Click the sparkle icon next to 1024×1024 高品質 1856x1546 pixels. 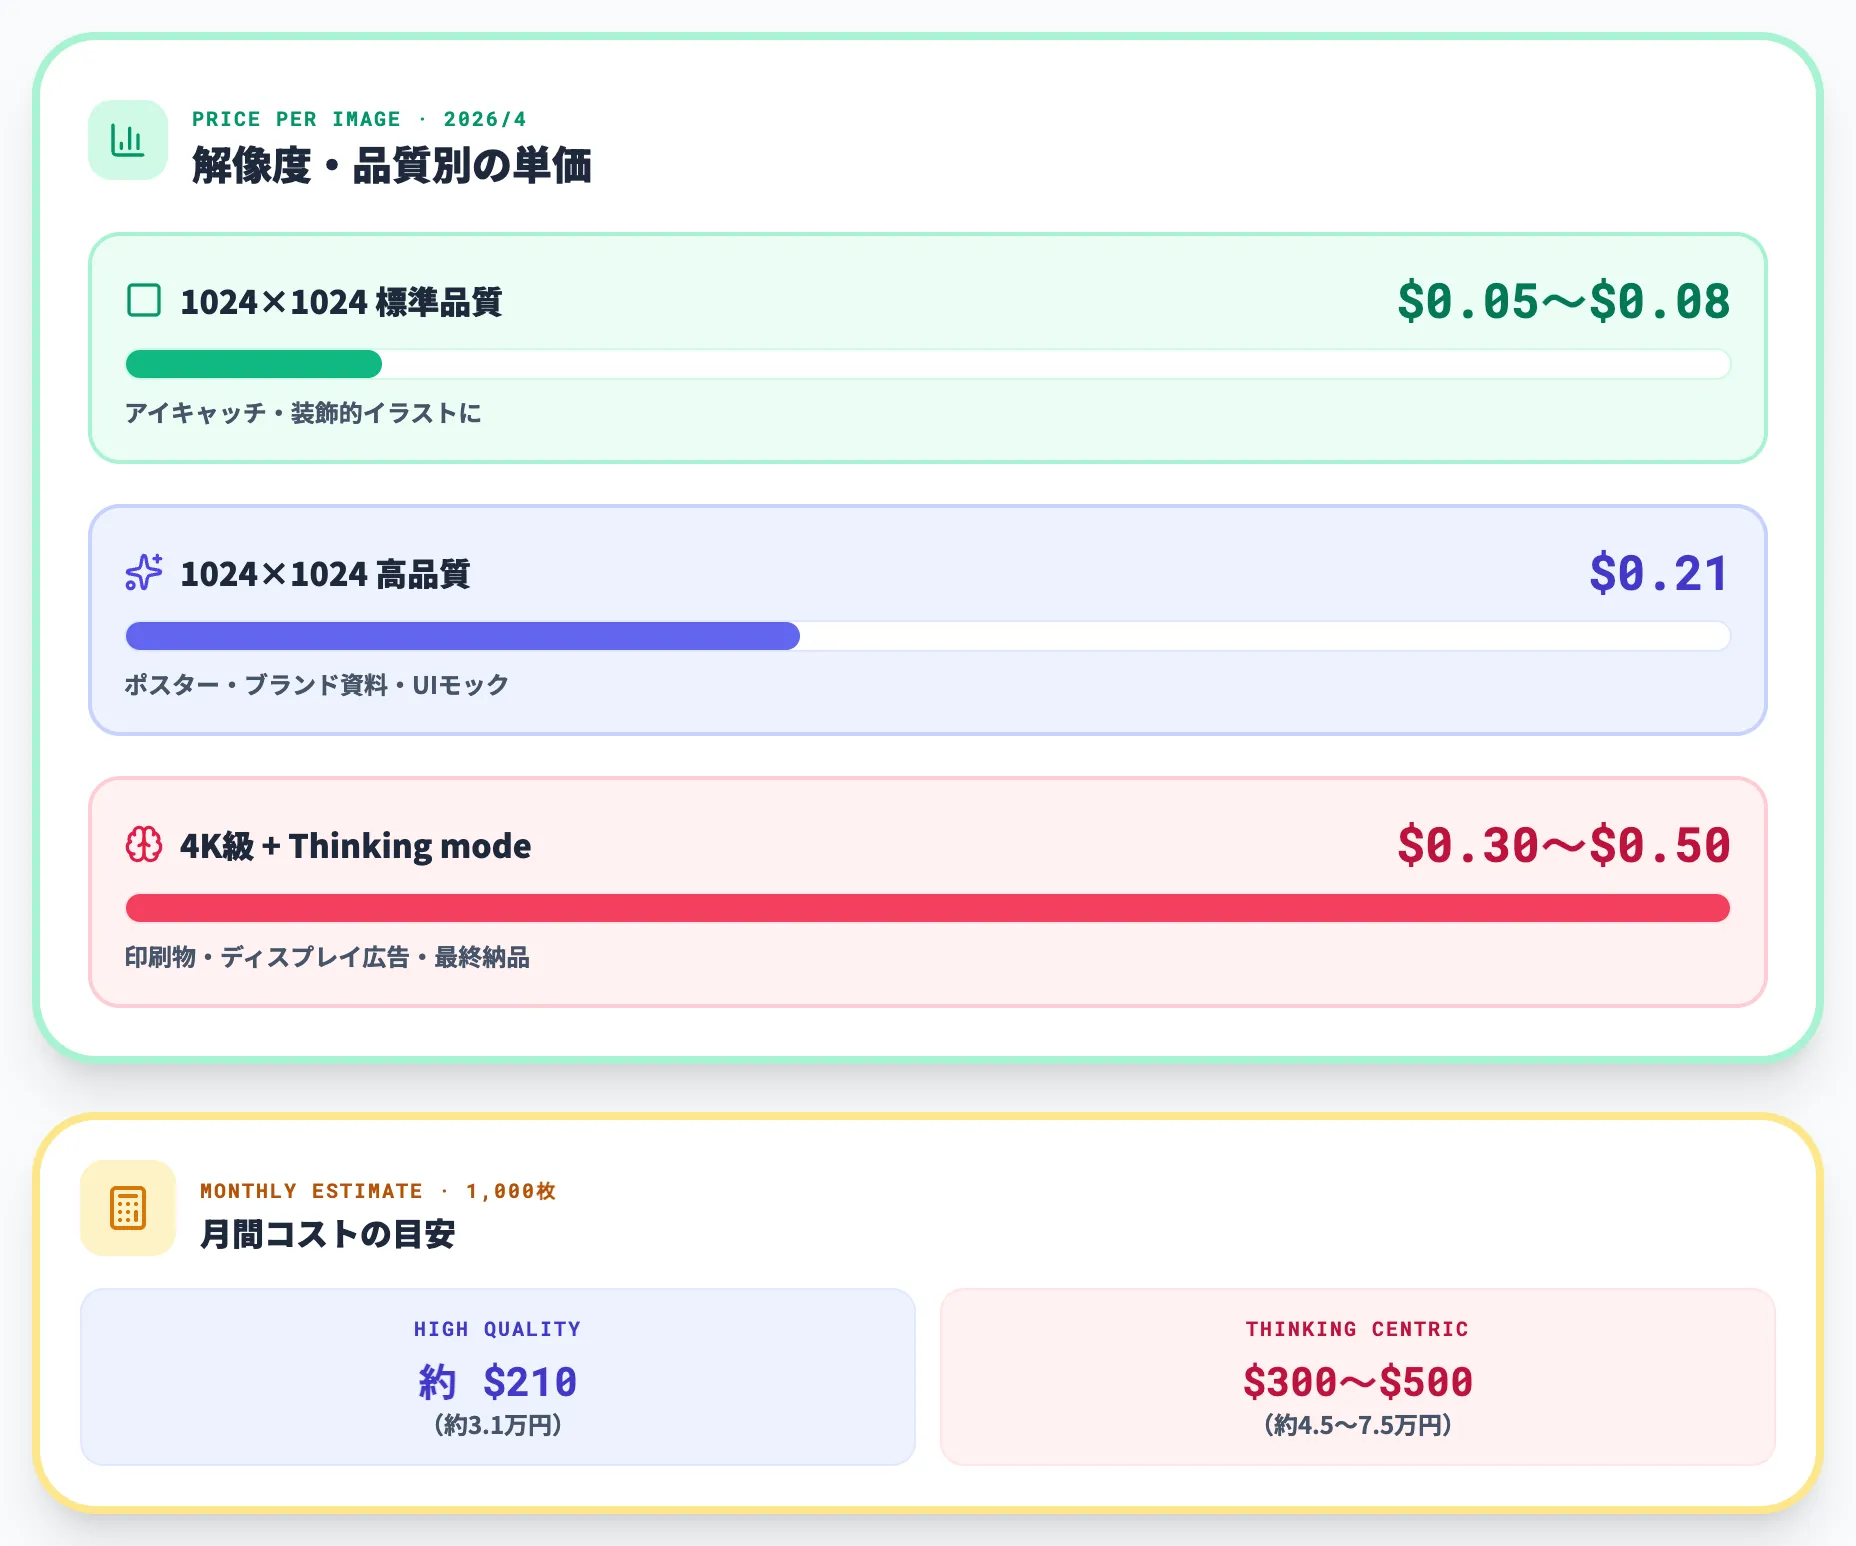(x=142, y=573)
